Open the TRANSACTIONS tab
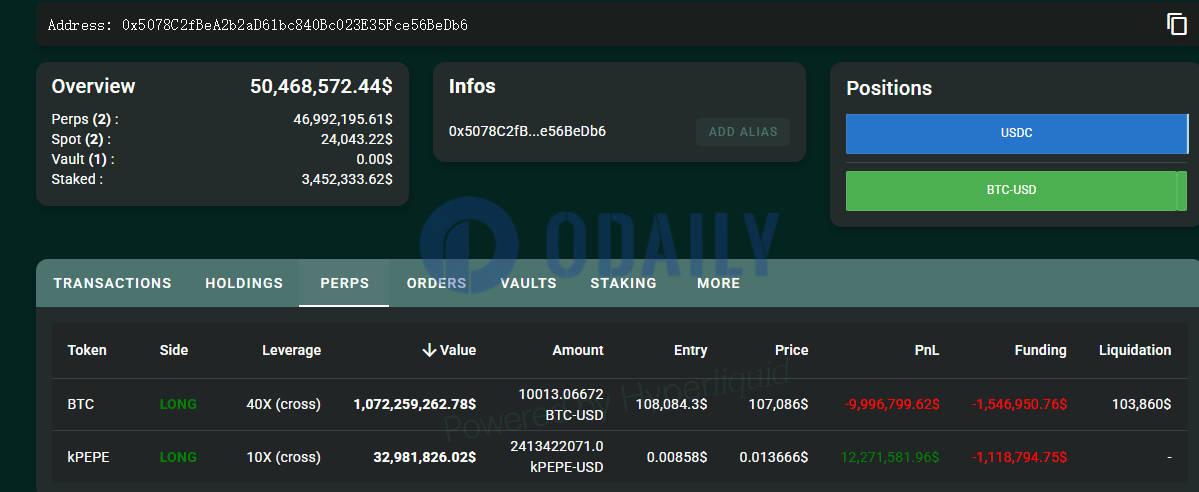Image resolution: width=1199 pixels, height=492 pixels. 112,283
